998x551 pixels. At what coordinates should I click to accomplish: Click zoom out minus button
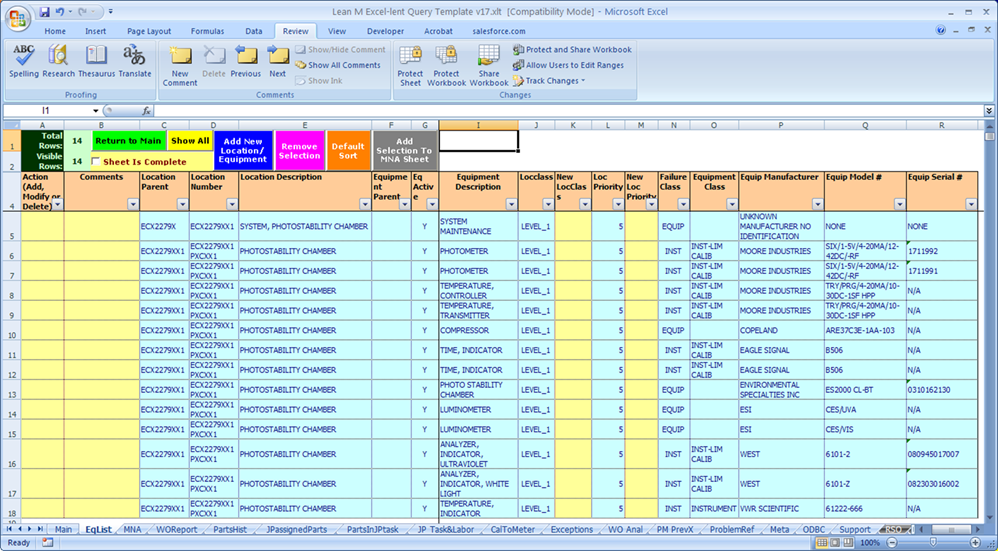891,543
